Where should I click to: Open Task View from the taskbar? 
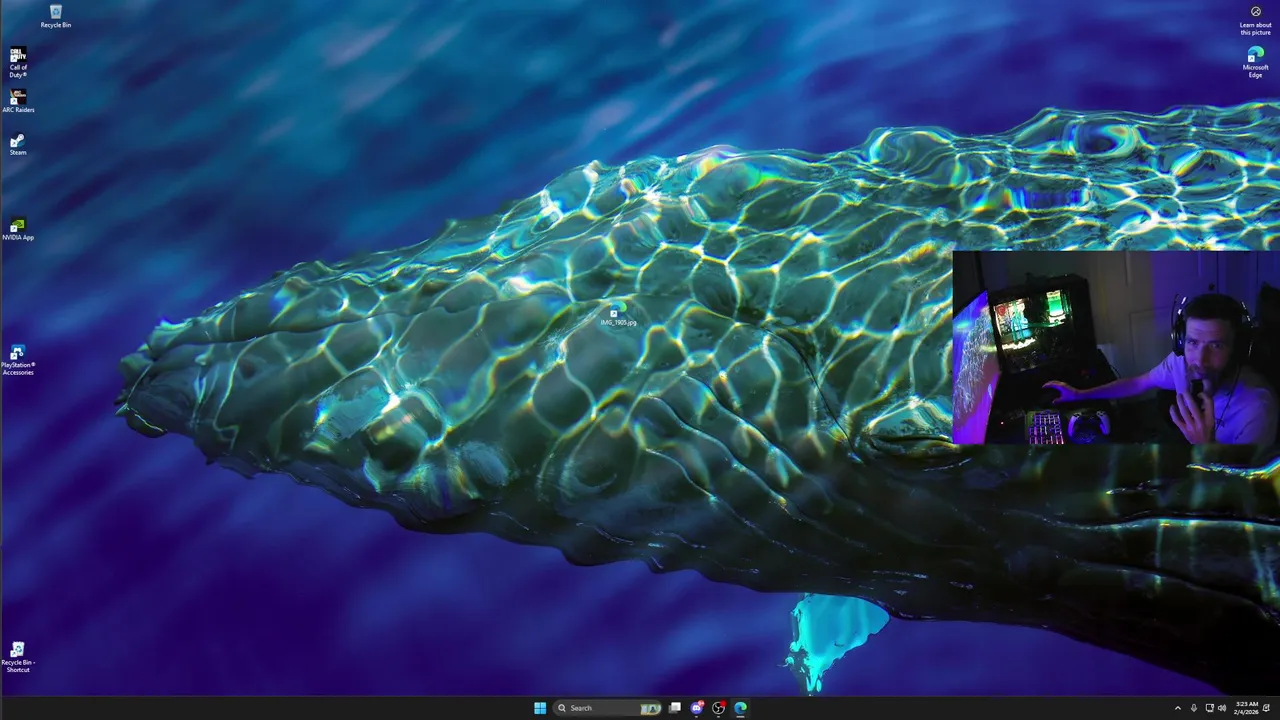tap(675, 708)
